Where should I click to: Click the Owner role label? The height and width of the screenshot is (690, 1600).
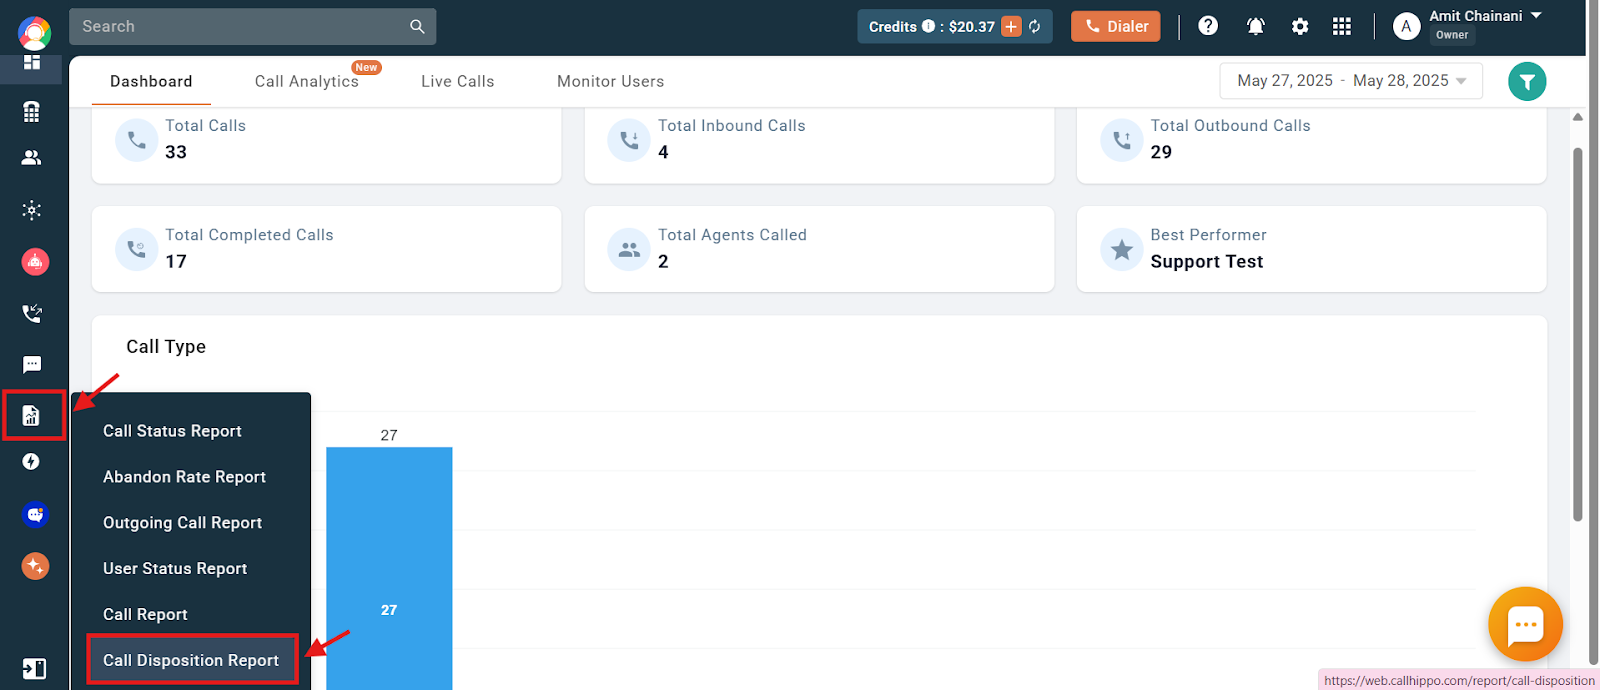[1452, 35]
